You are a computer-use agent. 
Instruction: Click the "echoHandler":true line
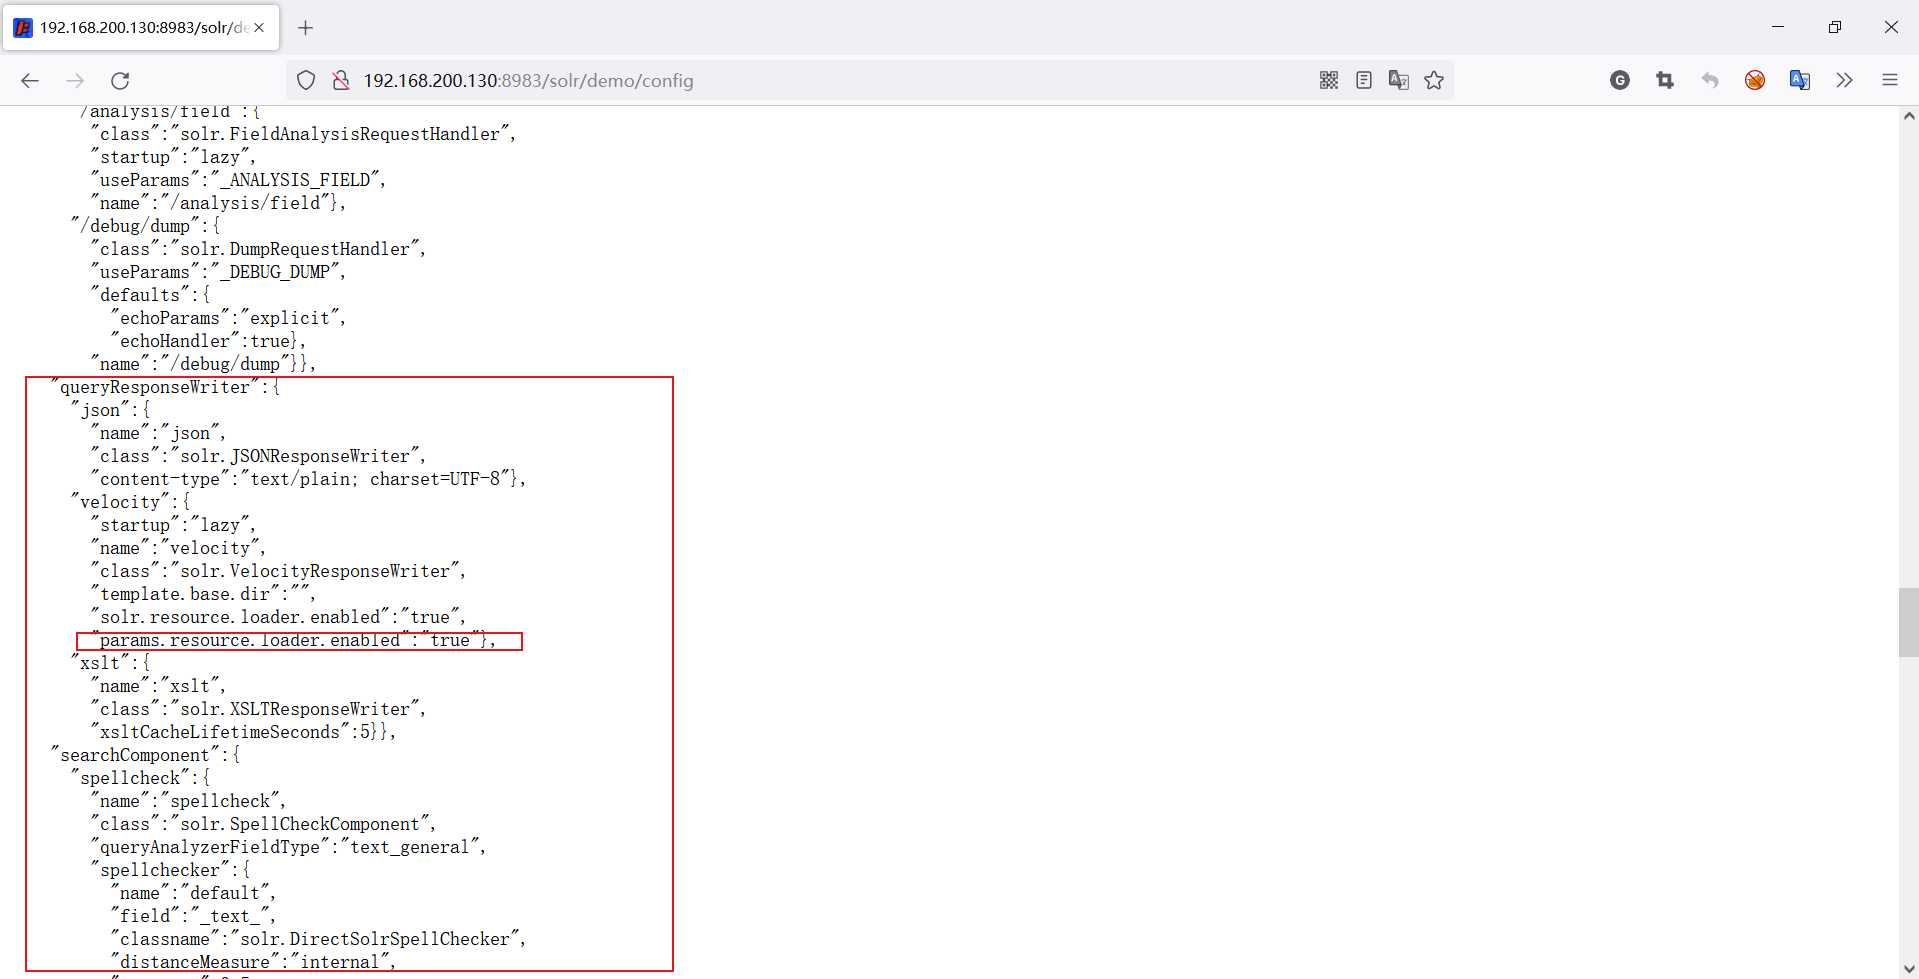[208, 341]
